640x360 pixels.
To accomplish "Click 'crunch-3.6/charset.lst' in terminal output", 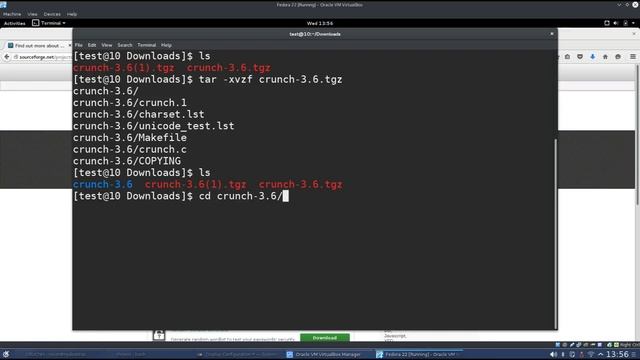I will tap(139, 114).
